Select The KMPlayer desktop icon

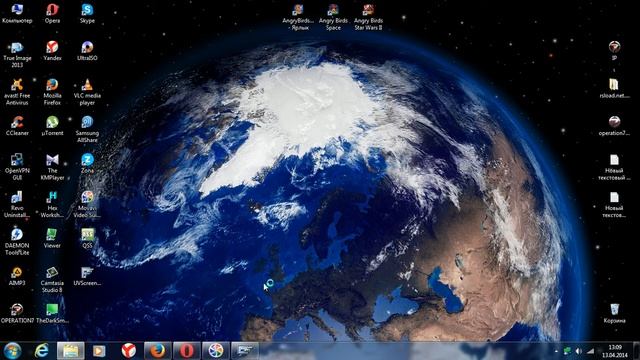[52, 167]
